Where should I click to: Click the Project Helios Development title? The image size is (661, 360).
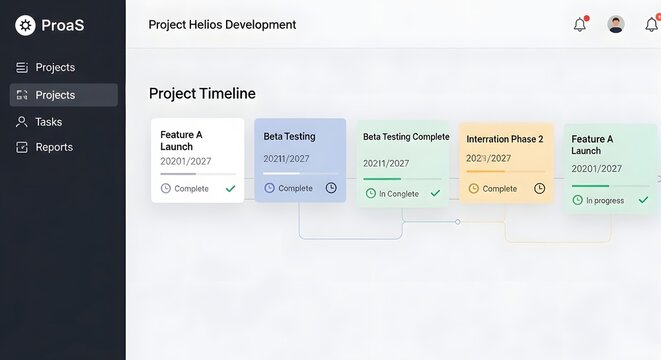222,25
